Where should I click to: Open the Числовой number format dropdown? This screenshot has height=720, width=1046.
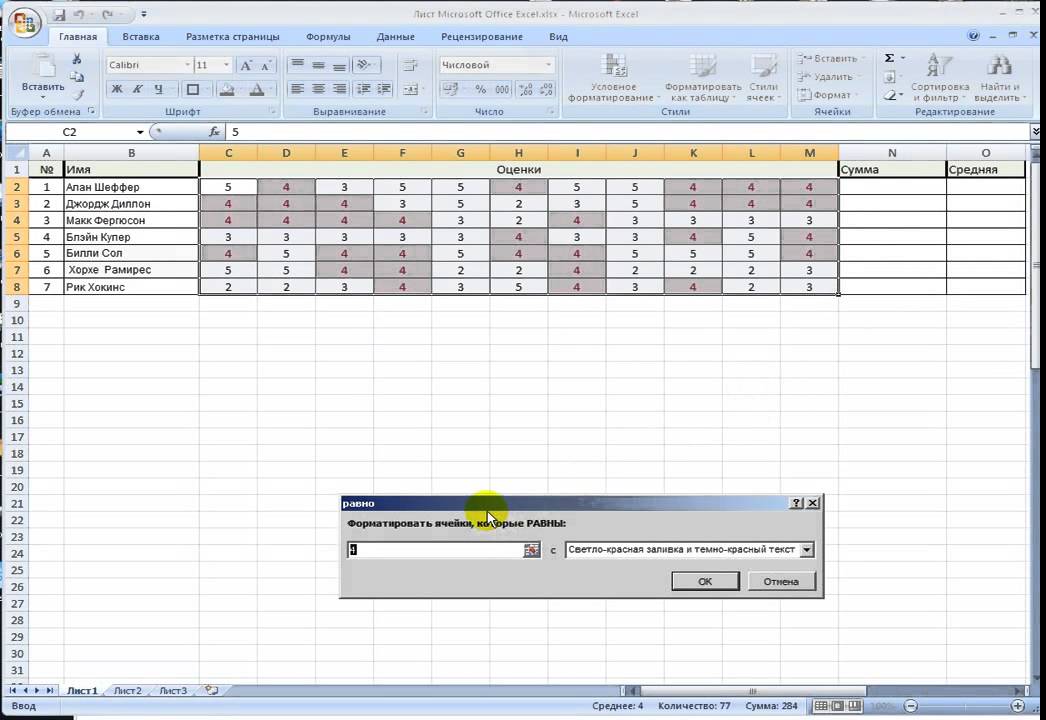548,65
